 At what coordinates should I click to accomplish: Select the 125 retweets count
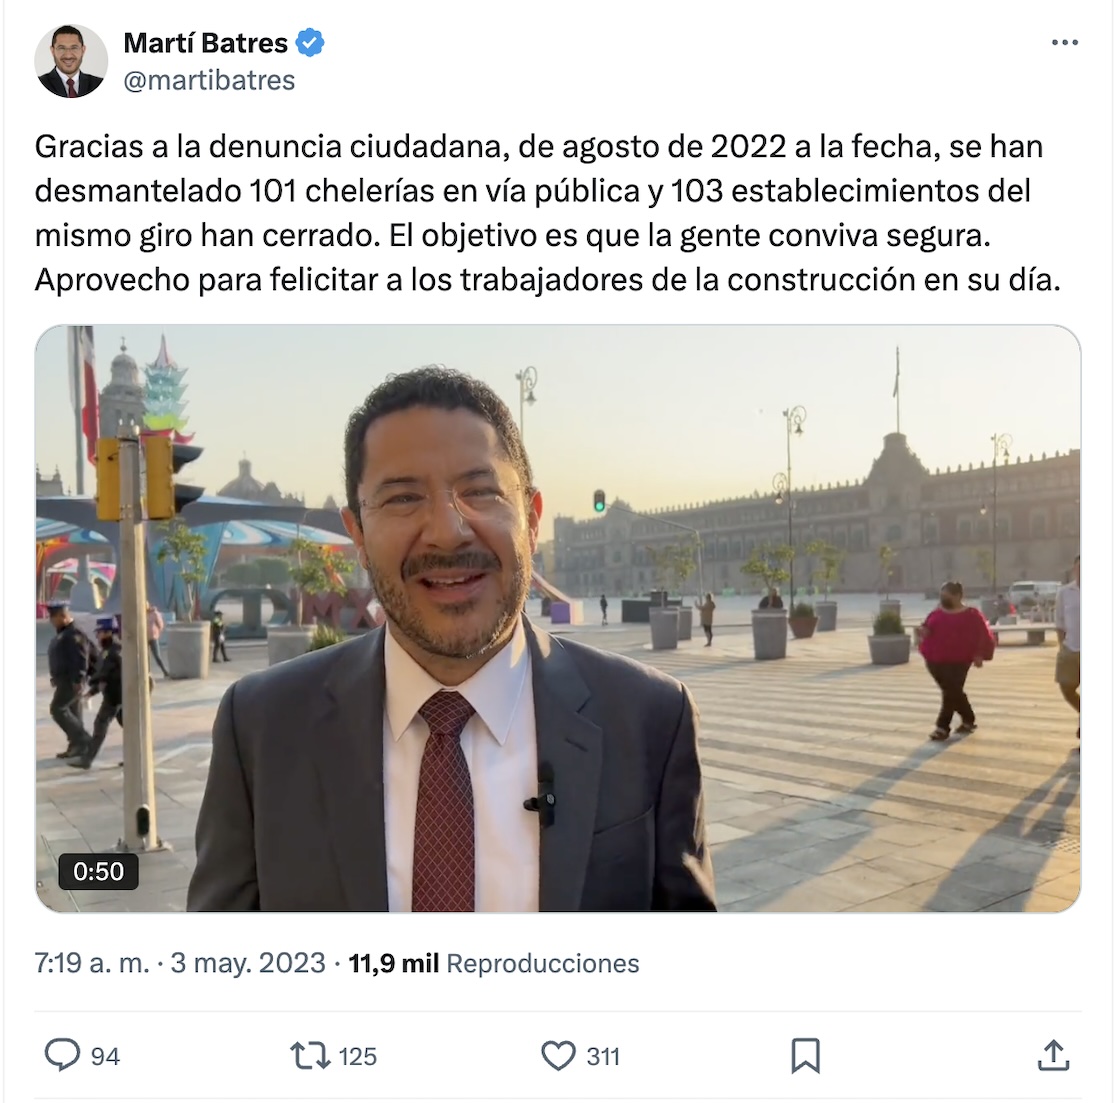357,1057
